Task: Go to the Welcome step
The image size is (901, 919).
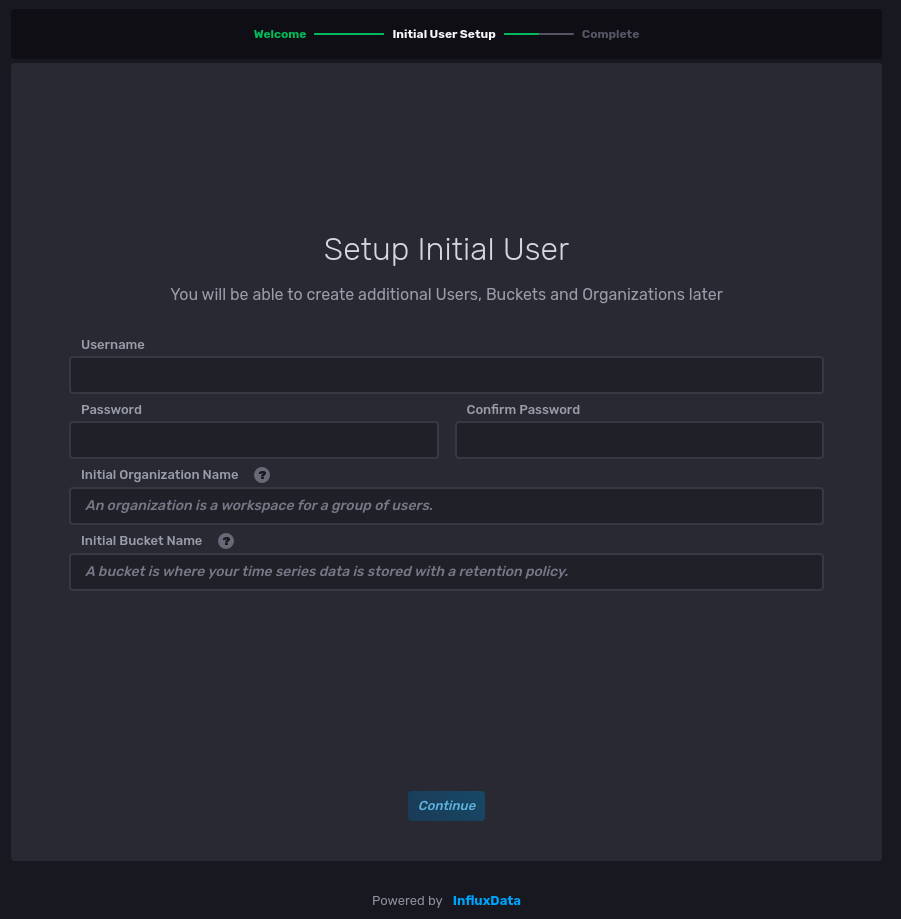Action: pos(280,34)
